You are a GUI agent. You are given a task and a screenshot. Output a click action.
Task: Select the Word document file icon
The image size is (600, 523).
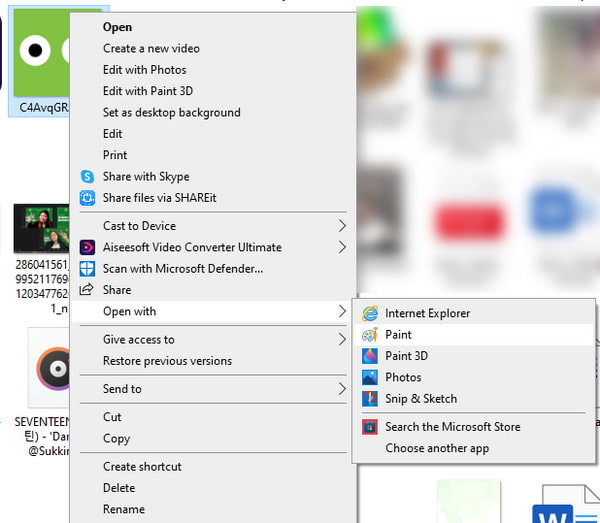(x=567, y=503)
